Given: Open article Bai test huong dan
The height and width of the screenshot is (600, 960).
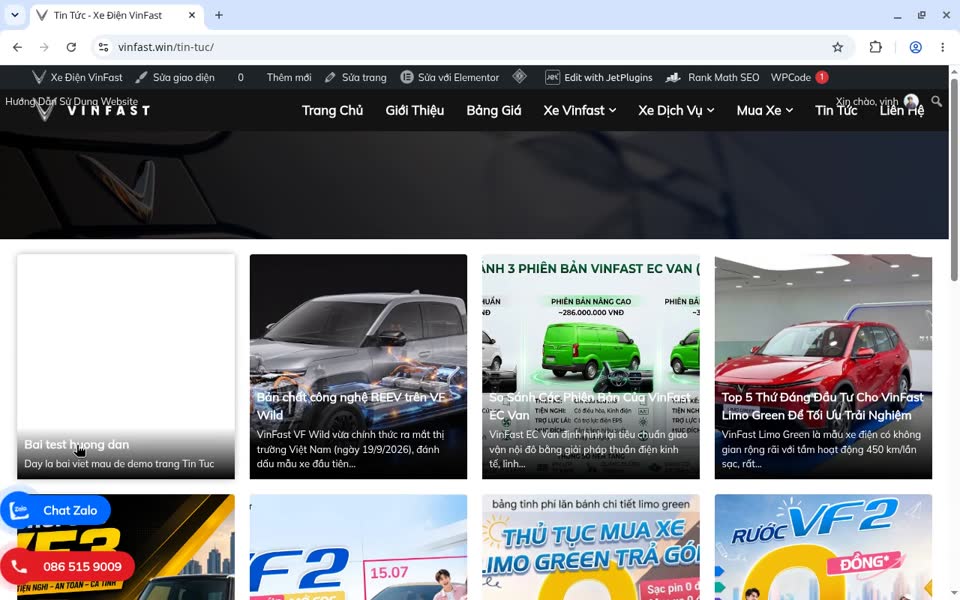Looking at the screenshot, I should pyautogui.click(x=77, y=444).
